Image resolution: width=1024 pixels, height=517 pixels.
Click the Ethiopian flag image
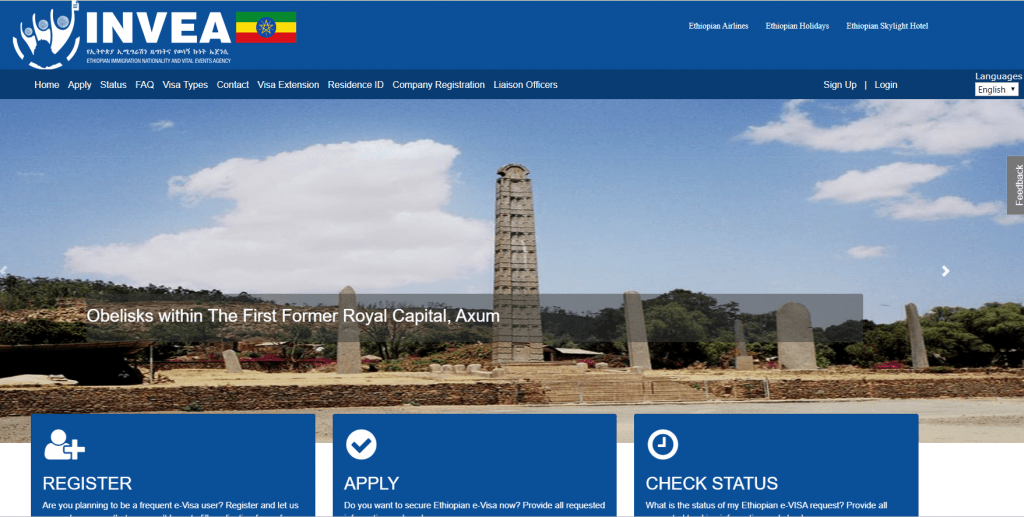tap(265, 28)
